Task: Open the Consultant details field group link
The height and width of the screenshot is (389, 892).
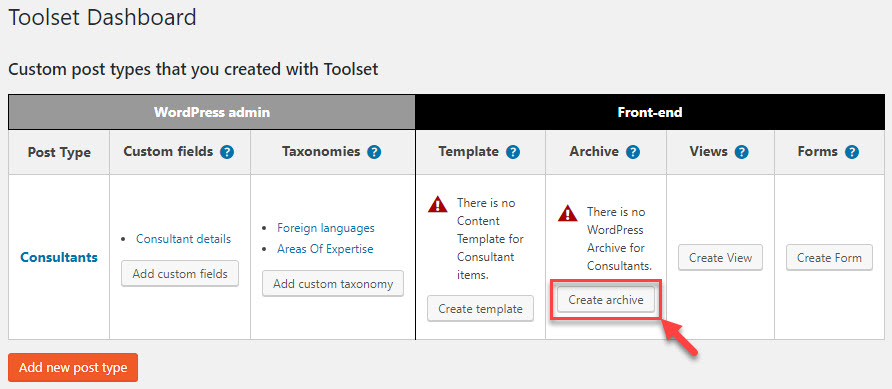Action: click(x=183, y=239)
